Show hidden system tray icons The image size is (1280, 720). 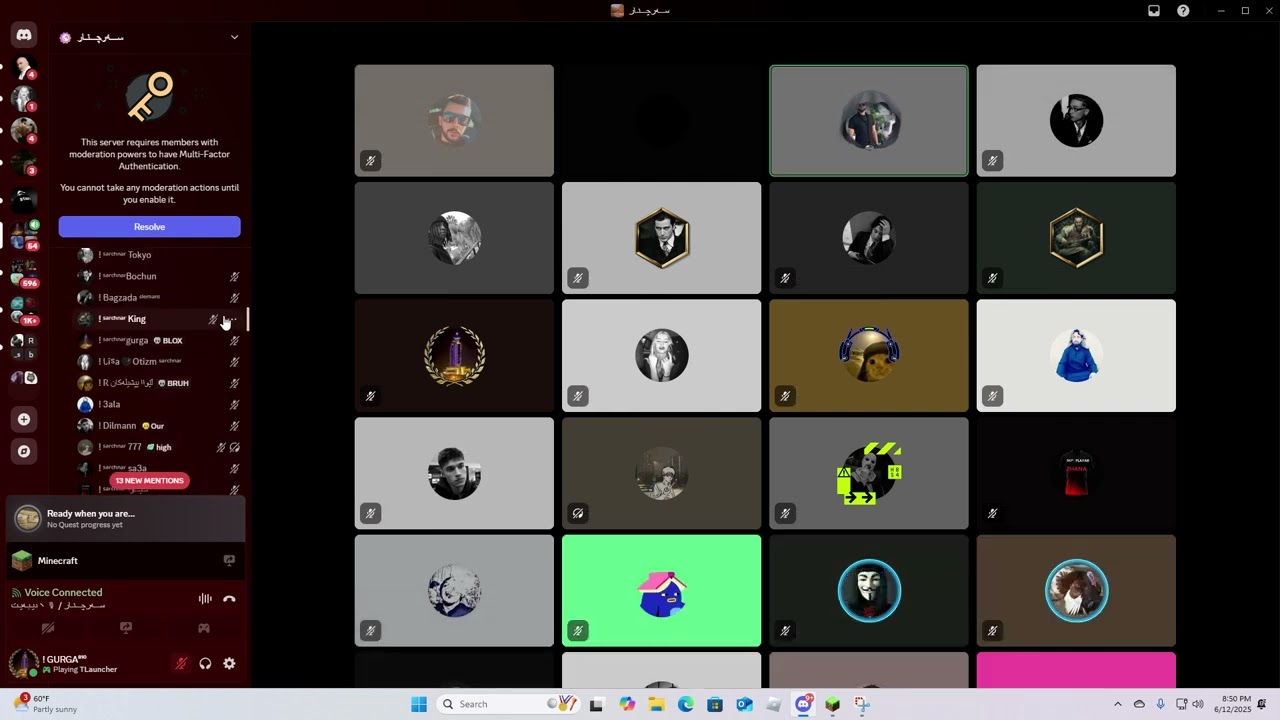(1118, 704)
